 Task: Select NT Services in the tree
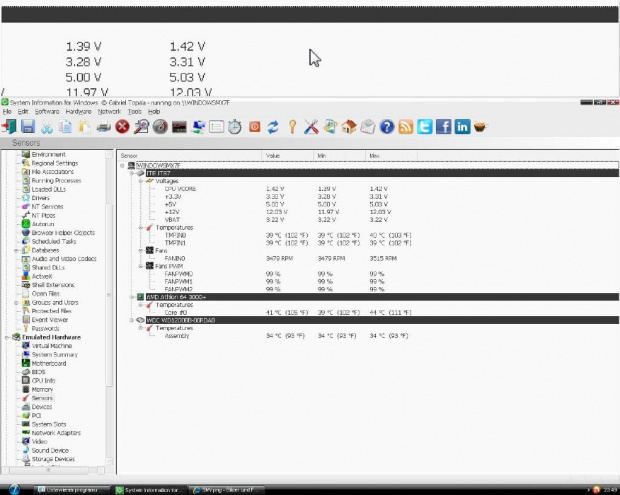(47, 206)
